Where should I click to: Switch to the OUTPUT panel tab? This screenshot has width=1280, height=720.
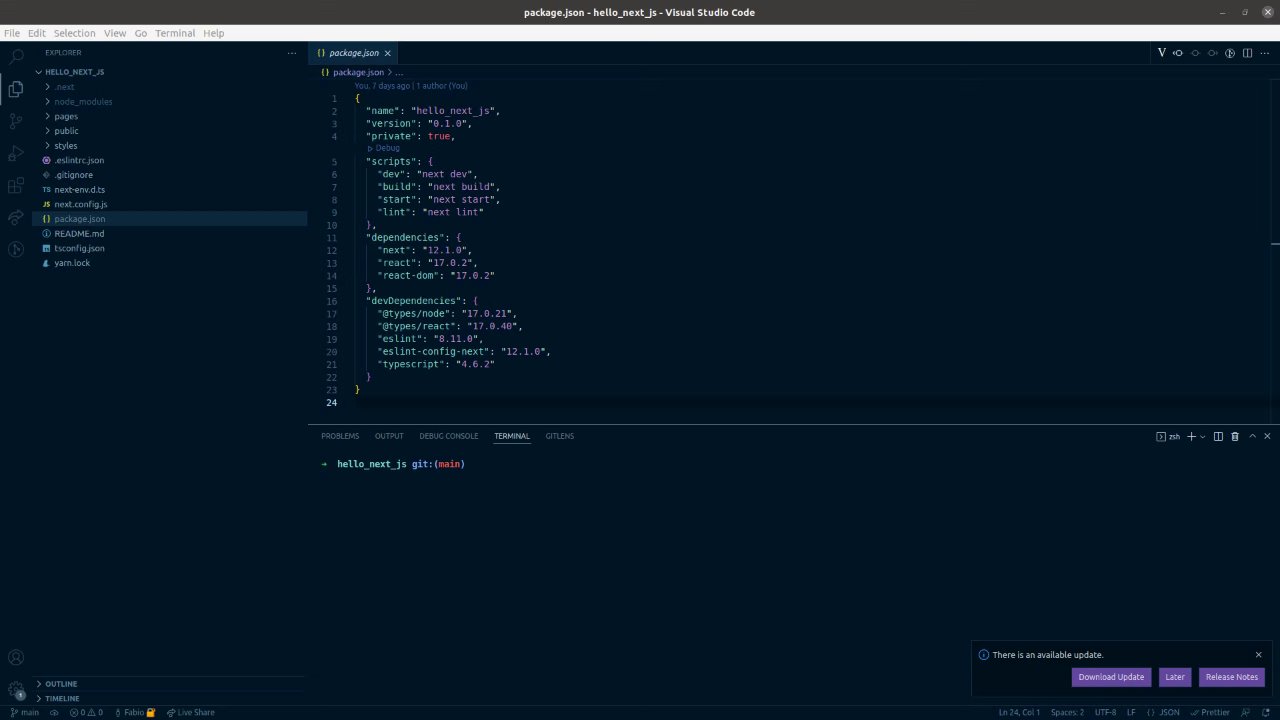click(x=389, y=436)
